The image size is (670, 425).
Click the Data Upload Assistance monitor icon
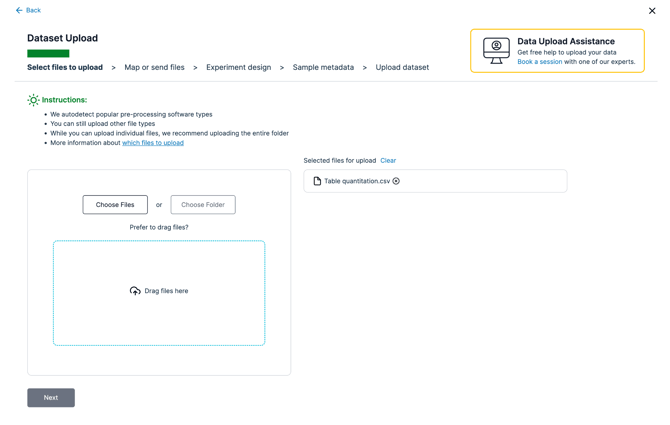point(496,51)
